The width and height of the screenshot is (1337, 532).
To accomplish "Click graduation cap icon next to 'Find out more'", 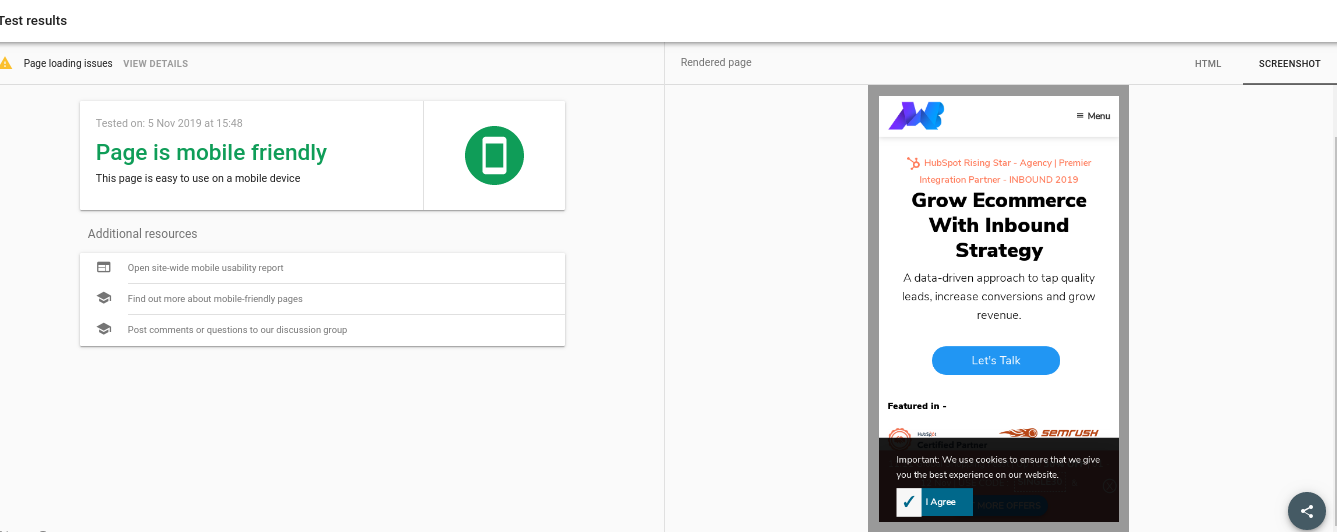I will 103,298.
